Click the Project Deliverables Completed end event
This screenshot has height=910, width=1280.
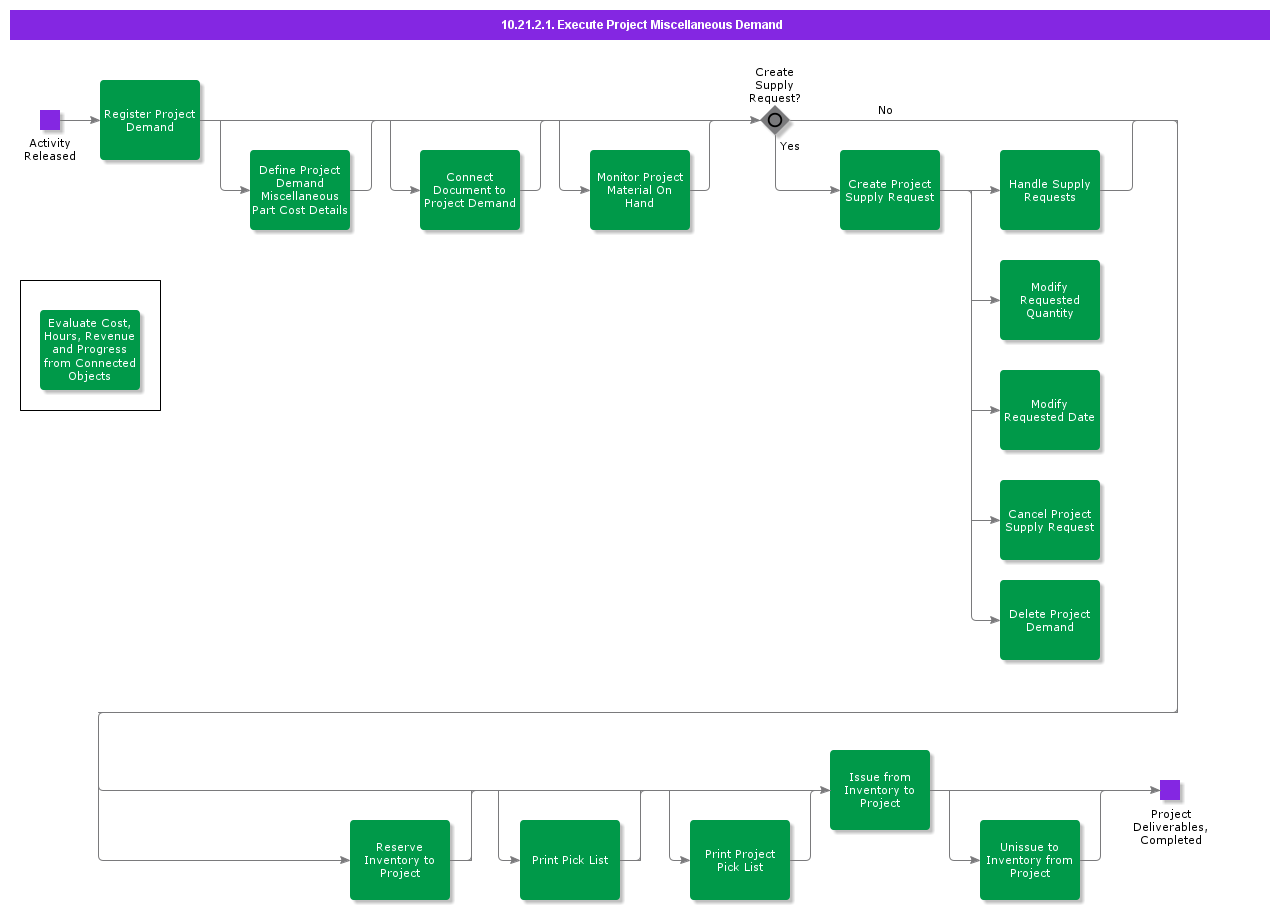pyautogui.click(x=1170, y=790)
